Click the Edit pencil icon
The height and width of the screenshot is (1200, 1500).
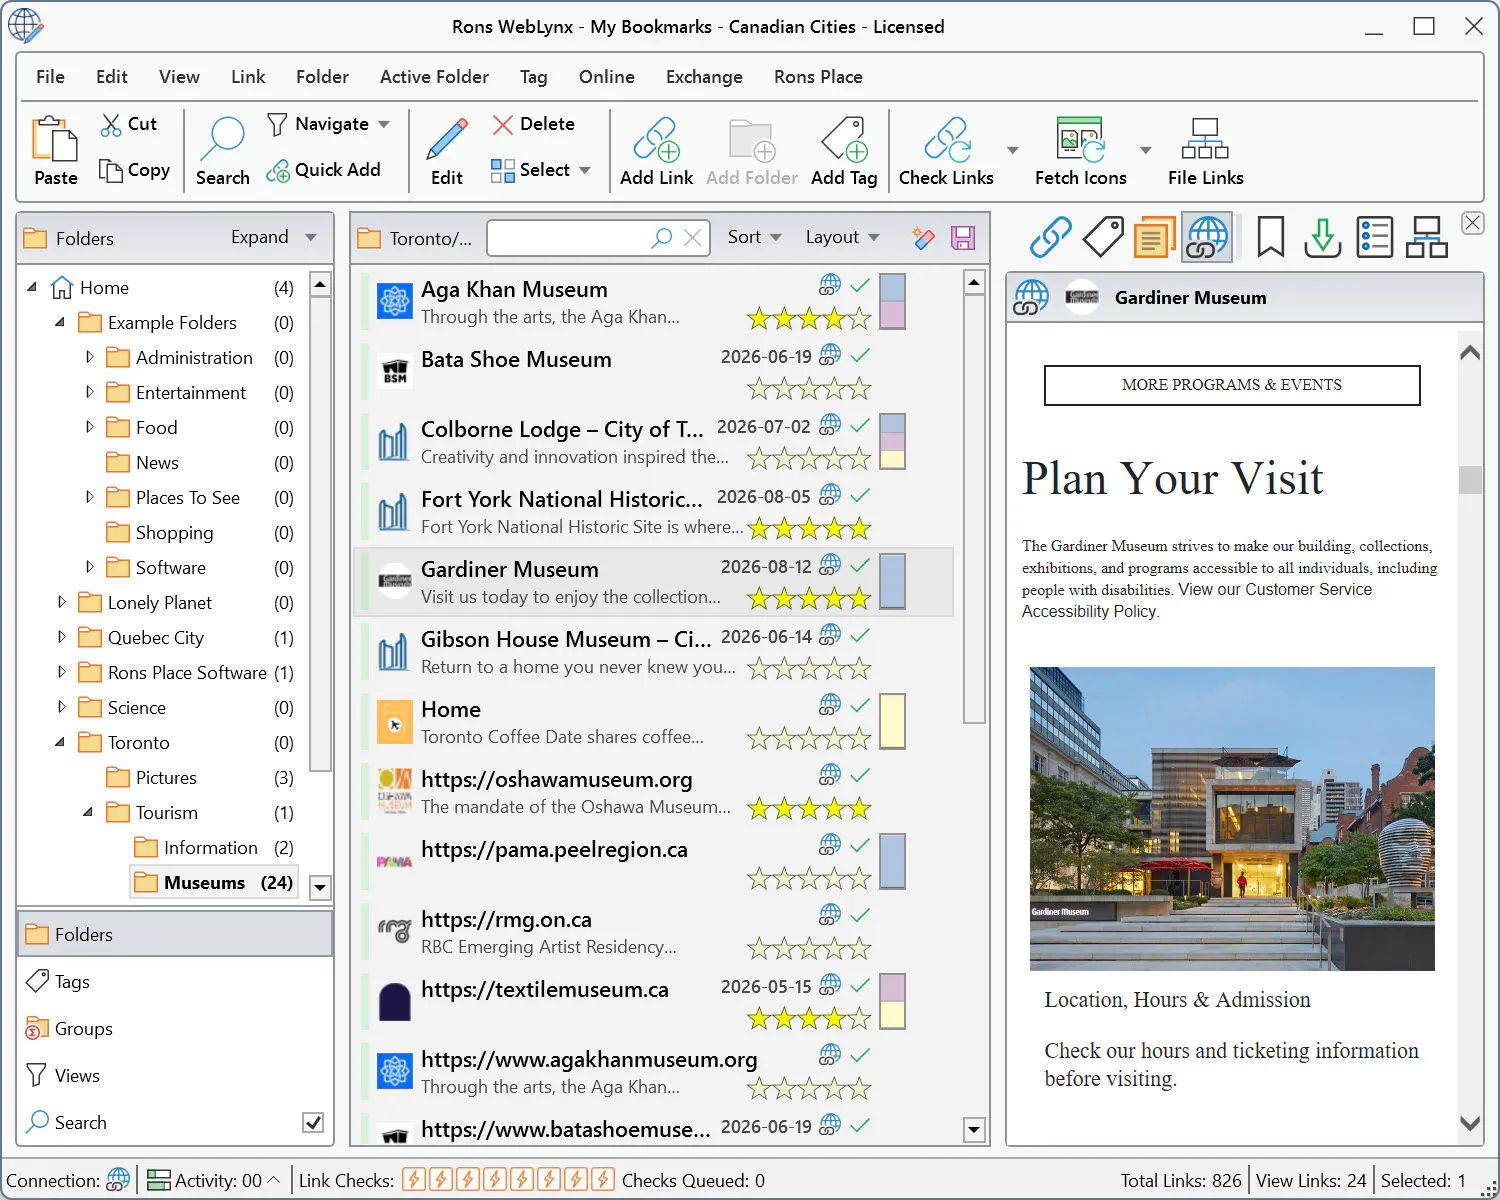[446, 139]
